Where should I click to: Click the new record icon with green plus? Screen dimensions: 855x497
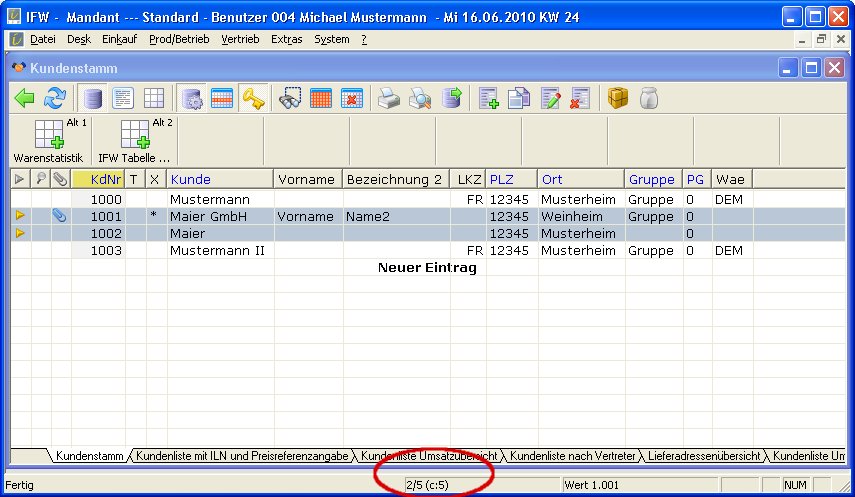coord(489,98)
